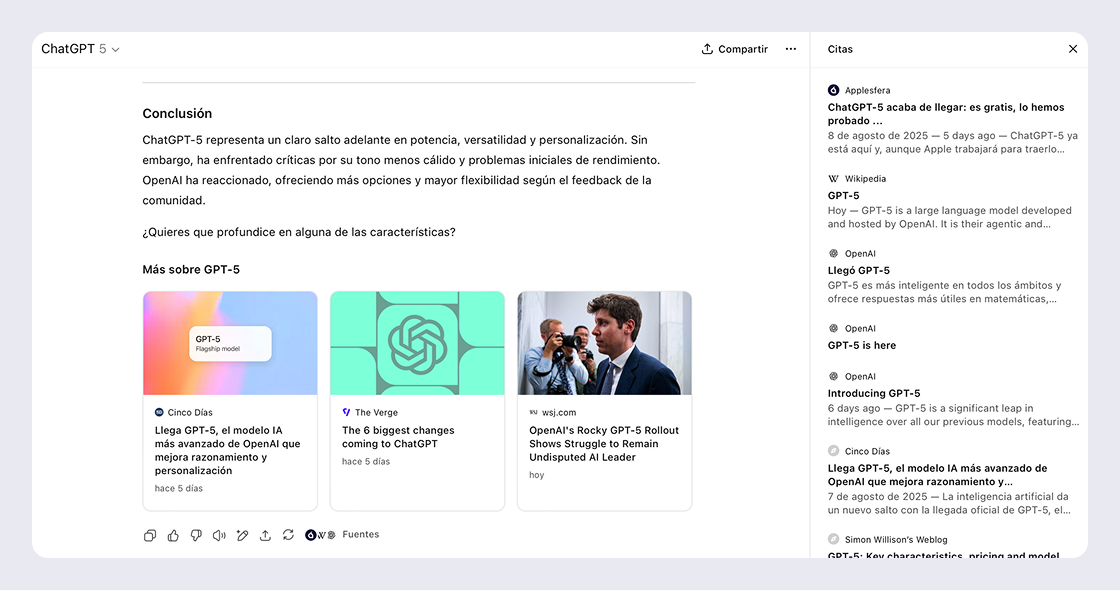Open the 'Introducing GPT-5' citation
The width and height of the screenshot is (1120, 591).
coord(953,399)
